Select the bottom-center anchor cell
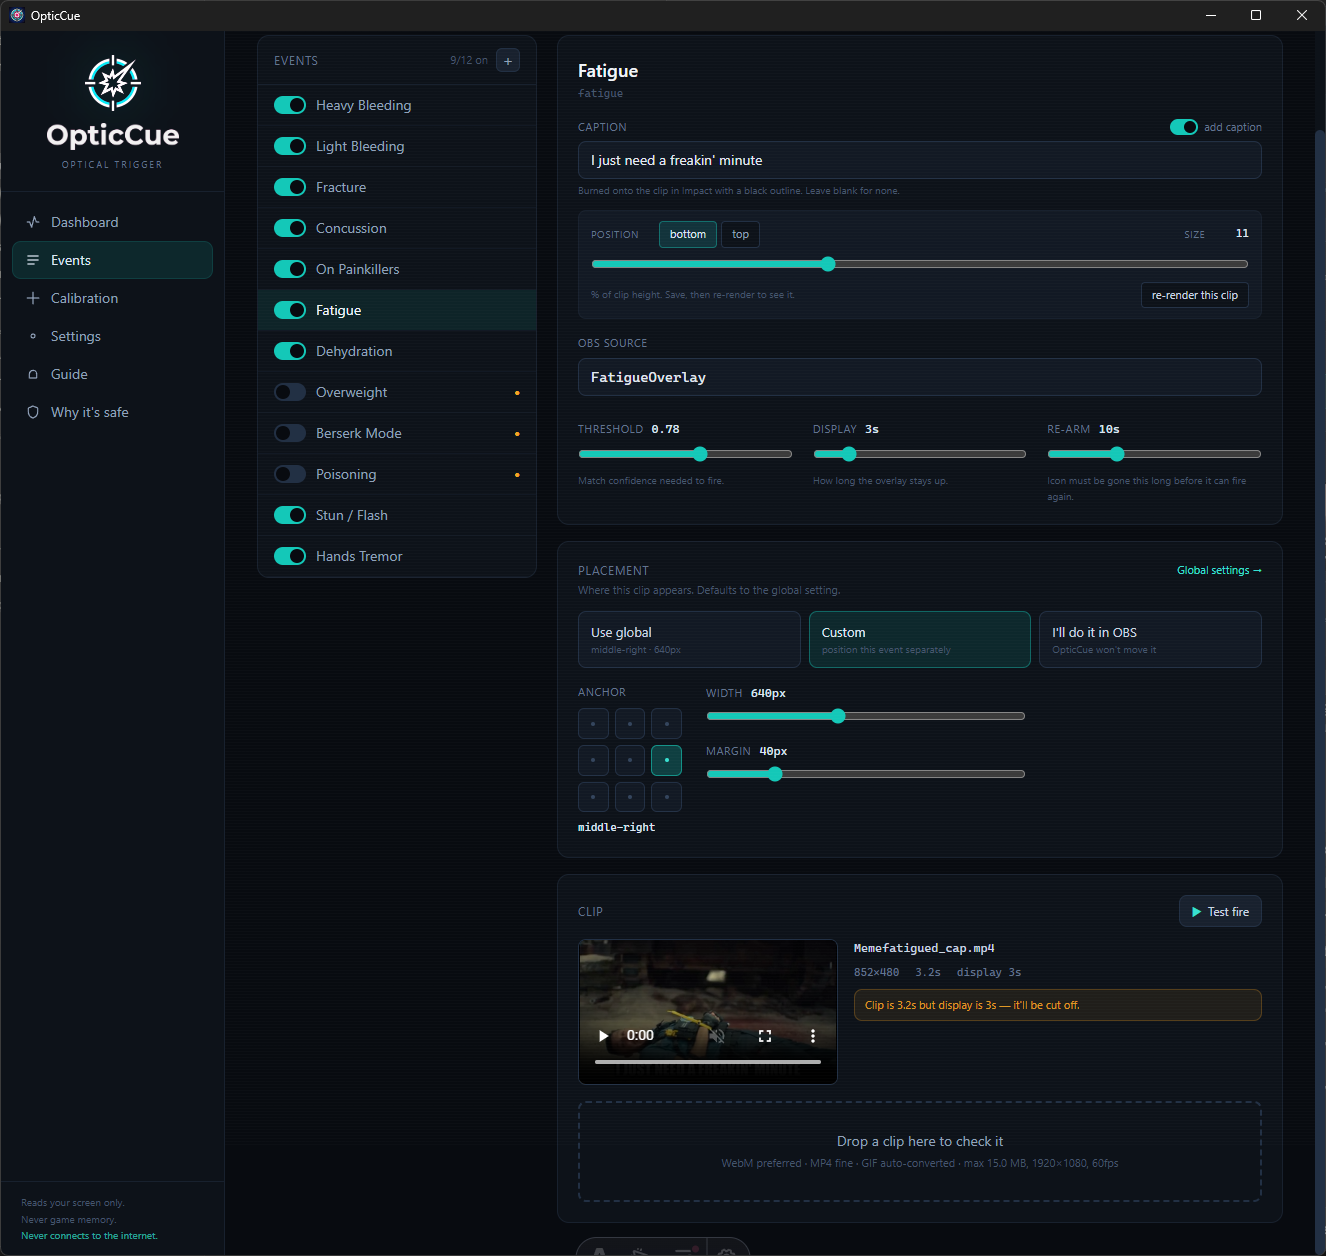The image size is (1326, 1256). coord(630,797)
